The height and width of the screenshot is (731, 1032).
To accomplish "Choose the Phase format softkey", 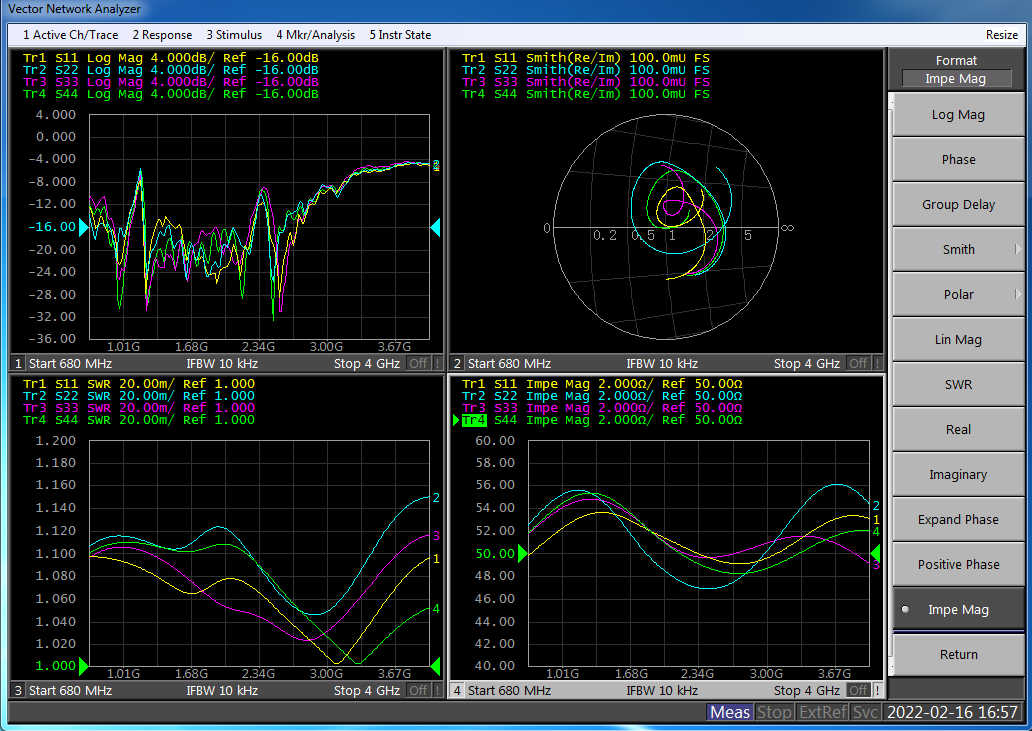I will (958, 160).
